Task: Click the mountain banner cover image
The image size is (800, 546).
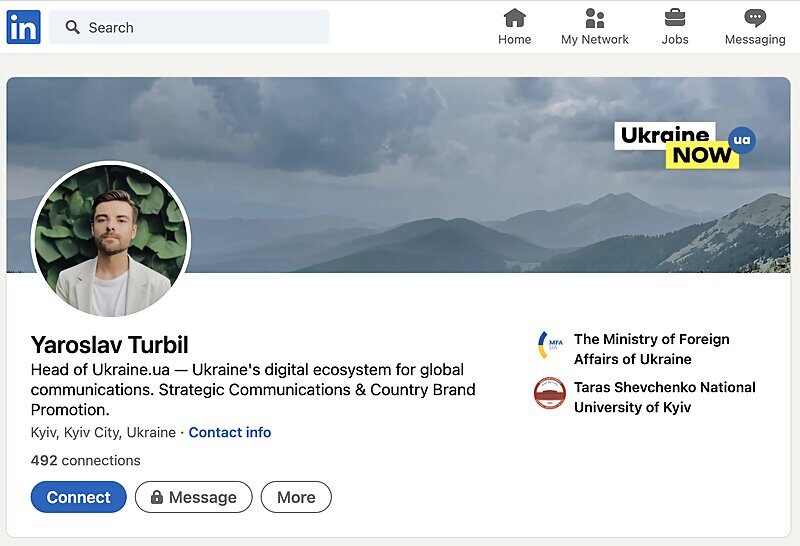Action: click(398, 175)
